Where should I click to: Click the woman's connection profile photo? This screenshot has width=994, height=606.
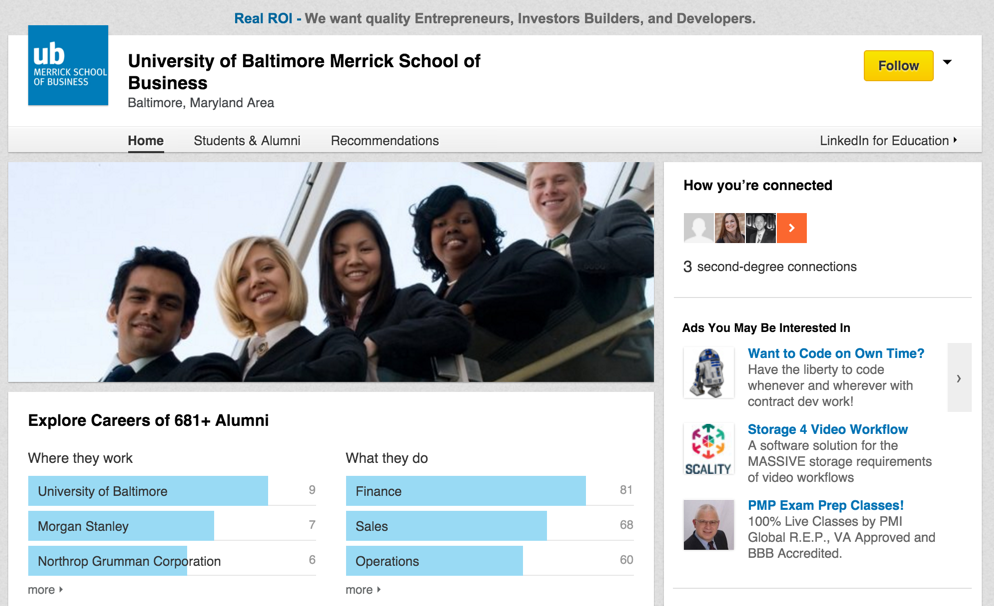pyautogui.click(x=730, y=228)
